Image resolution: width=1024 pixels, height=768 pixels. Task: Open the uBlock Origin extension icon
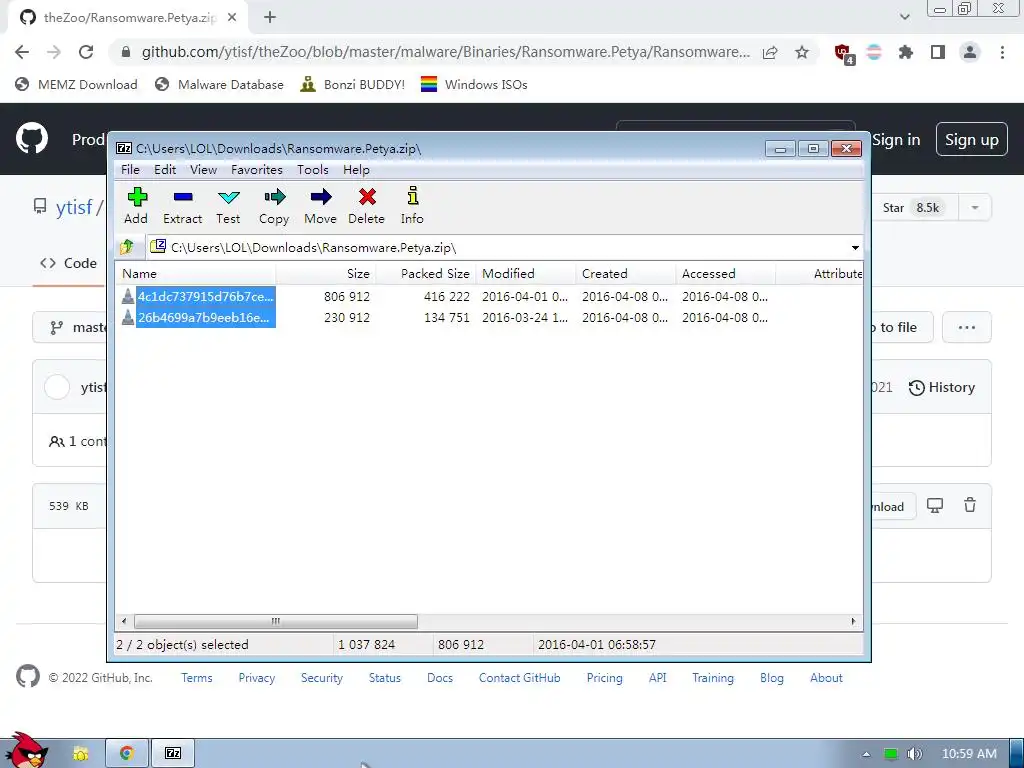(844, 54)
